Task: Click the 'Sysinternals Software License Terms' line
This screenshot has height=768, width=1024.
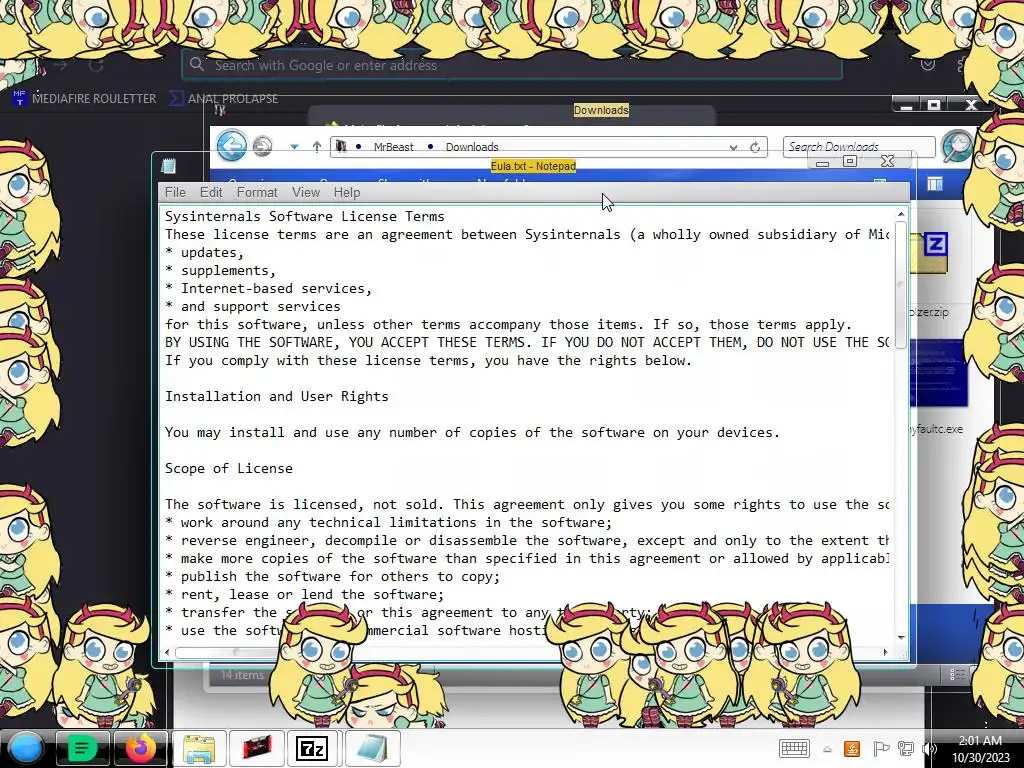Action: [304, 216]
